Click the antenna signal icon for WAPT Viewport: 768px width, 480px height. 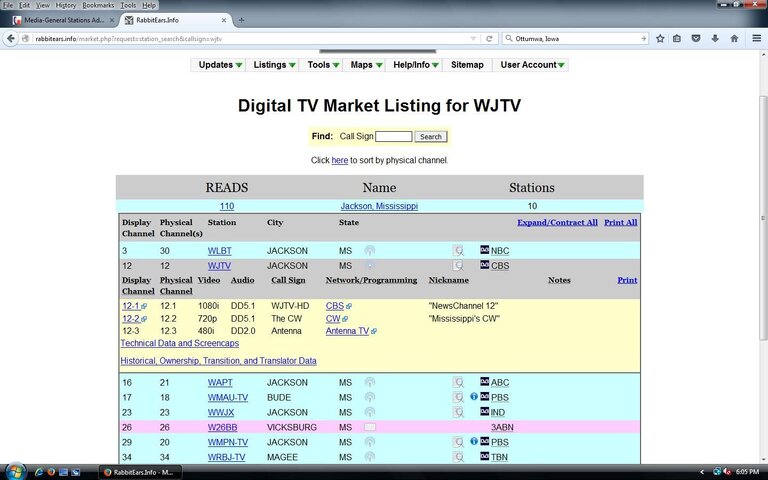click(370, 383)
